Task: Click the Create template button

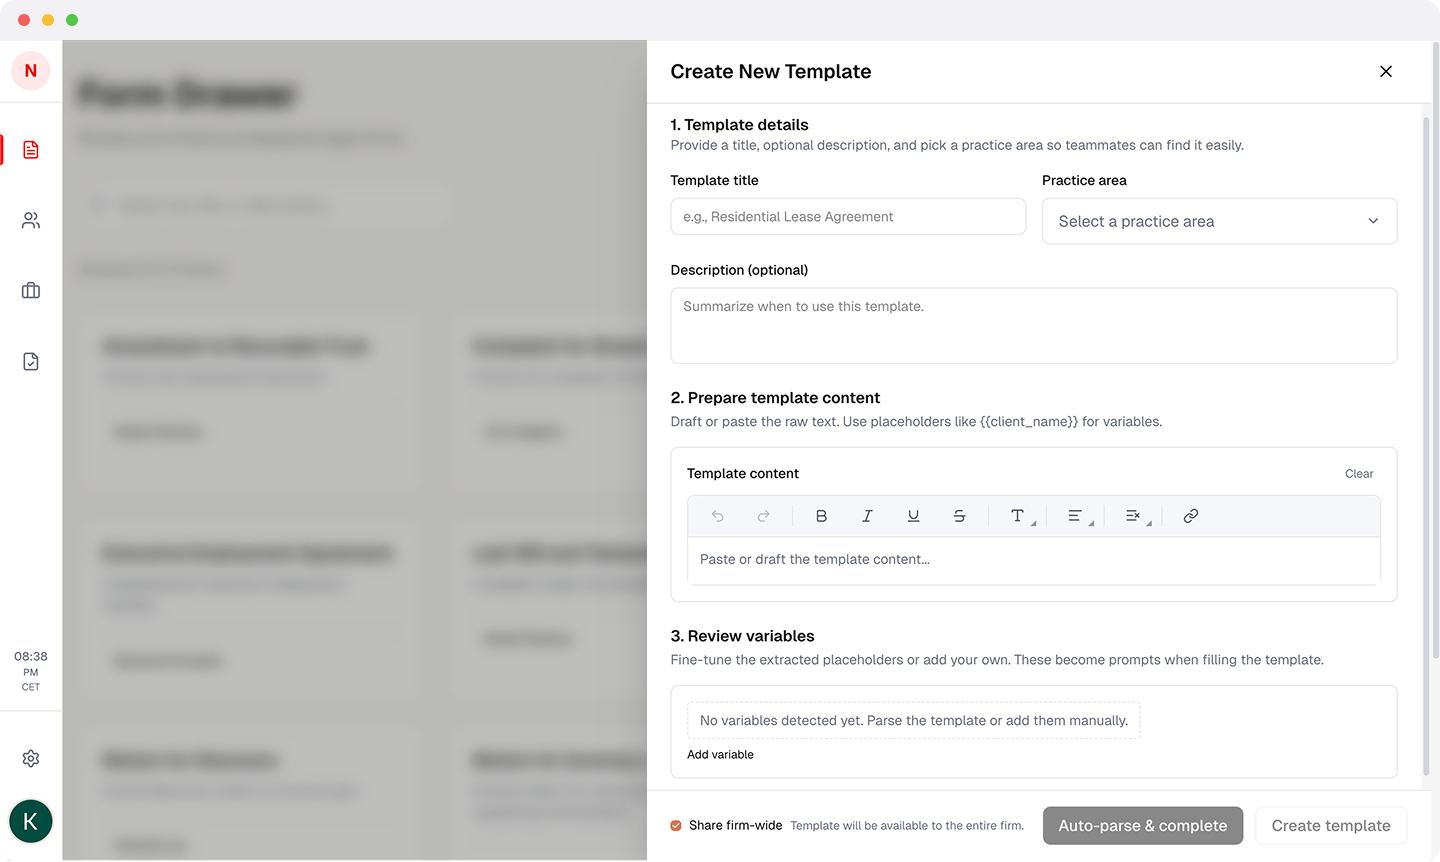Action: pyautogui.click(x=1330, y=826)
